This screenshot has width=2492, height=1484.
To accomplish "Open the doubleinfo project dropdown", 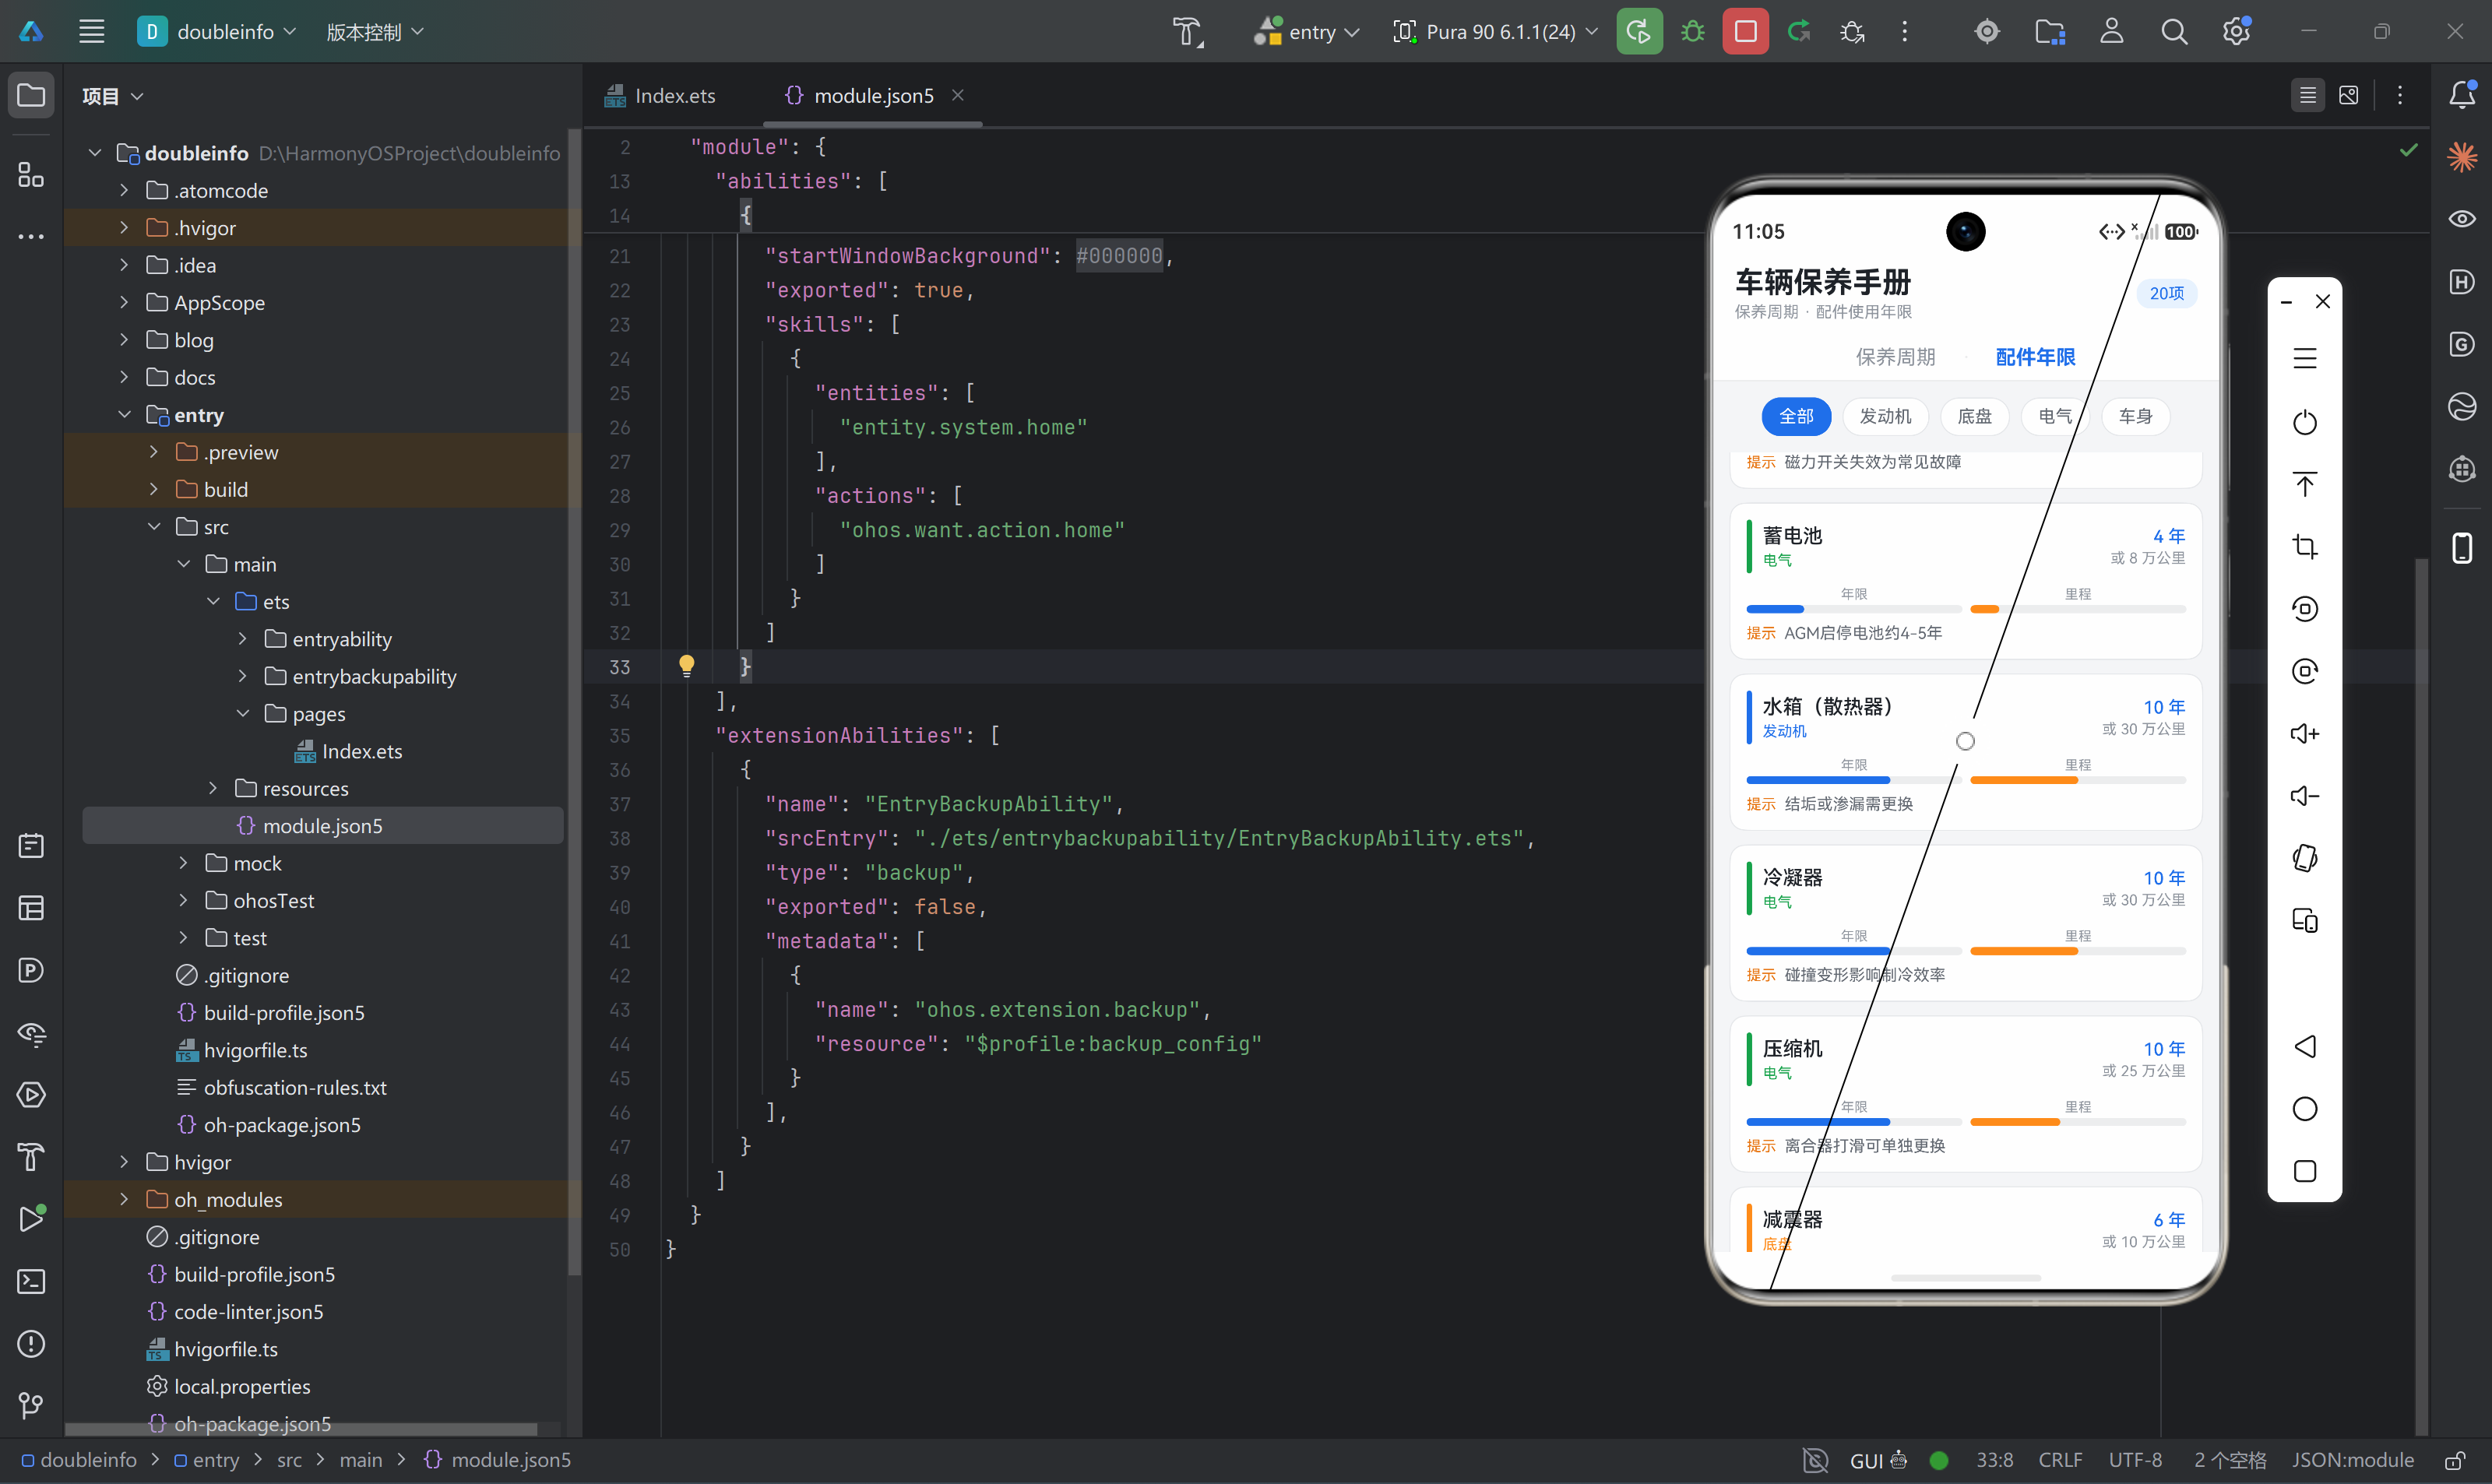I will click(217, 31).
